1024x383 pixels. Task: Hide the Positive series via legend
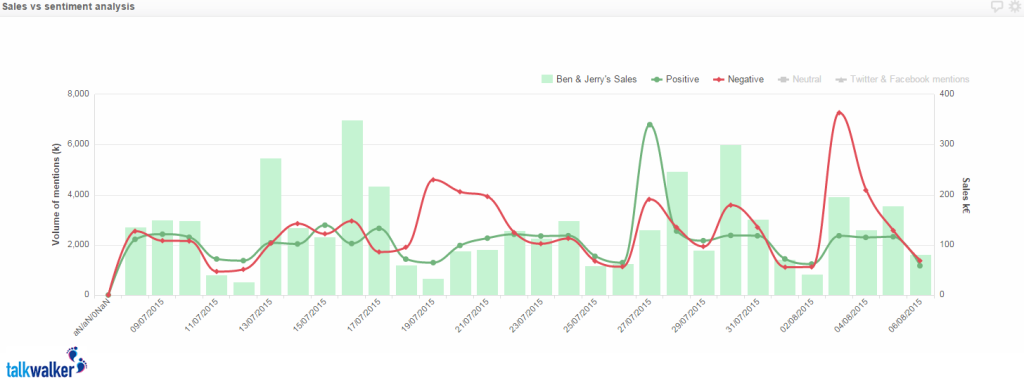tap(675, 79)
